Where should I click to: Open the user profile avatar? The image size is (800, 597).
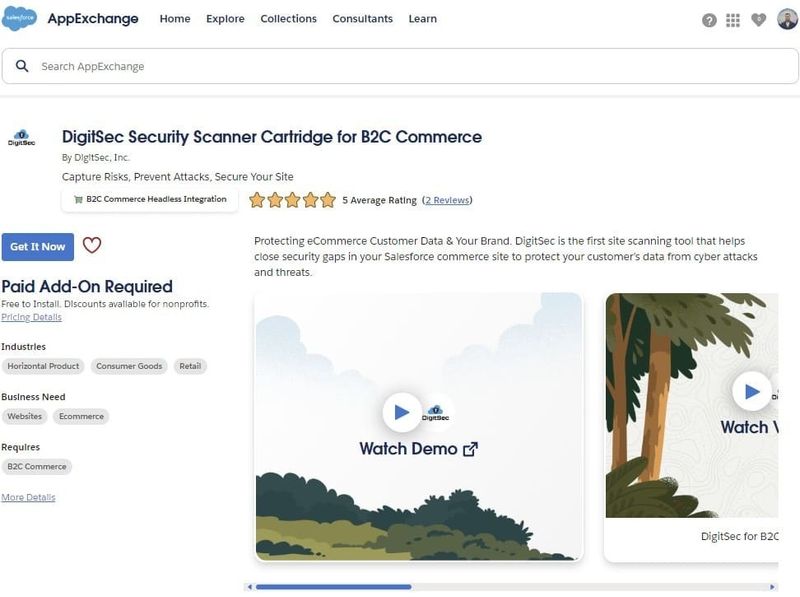(x=787, y=19)
